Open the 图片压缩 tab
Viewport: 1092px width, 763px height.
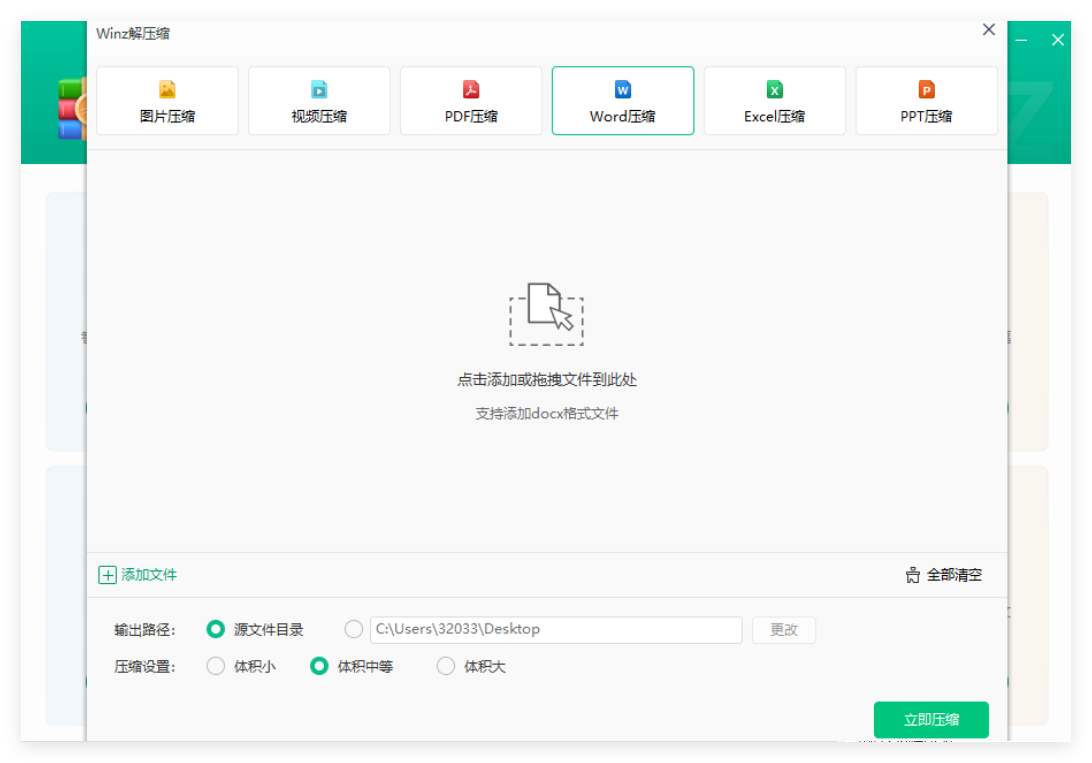pos(167,101)
